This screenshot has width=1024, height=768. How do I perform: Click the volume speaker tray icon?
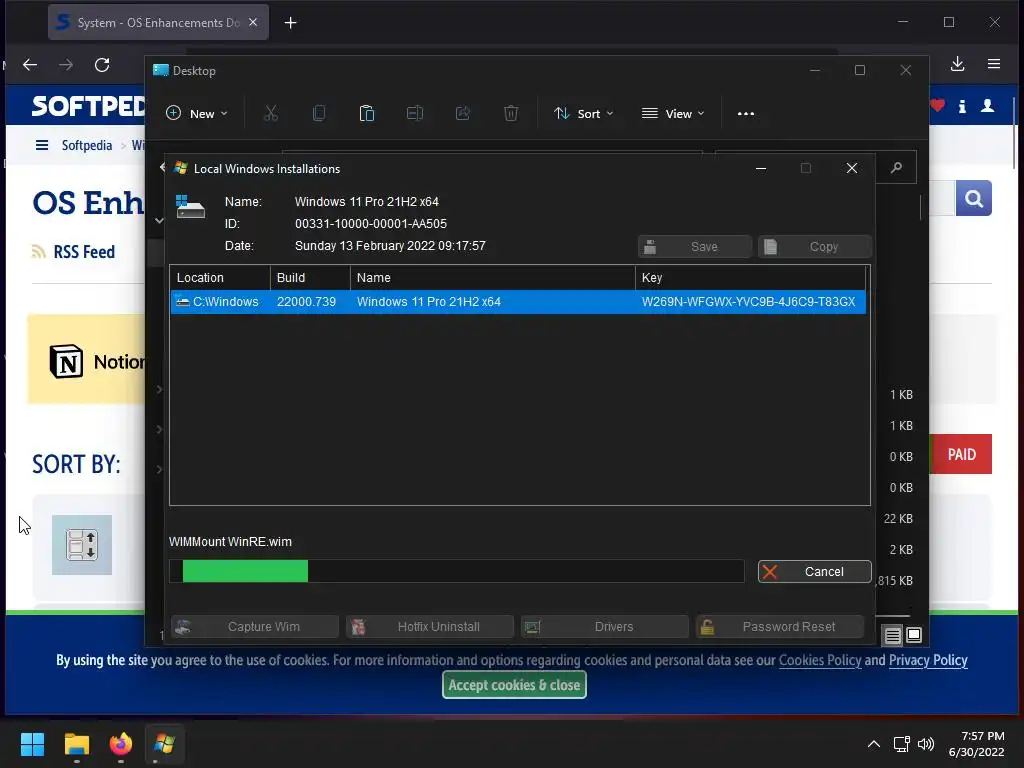pyautogui.click(x=925, y=744)
